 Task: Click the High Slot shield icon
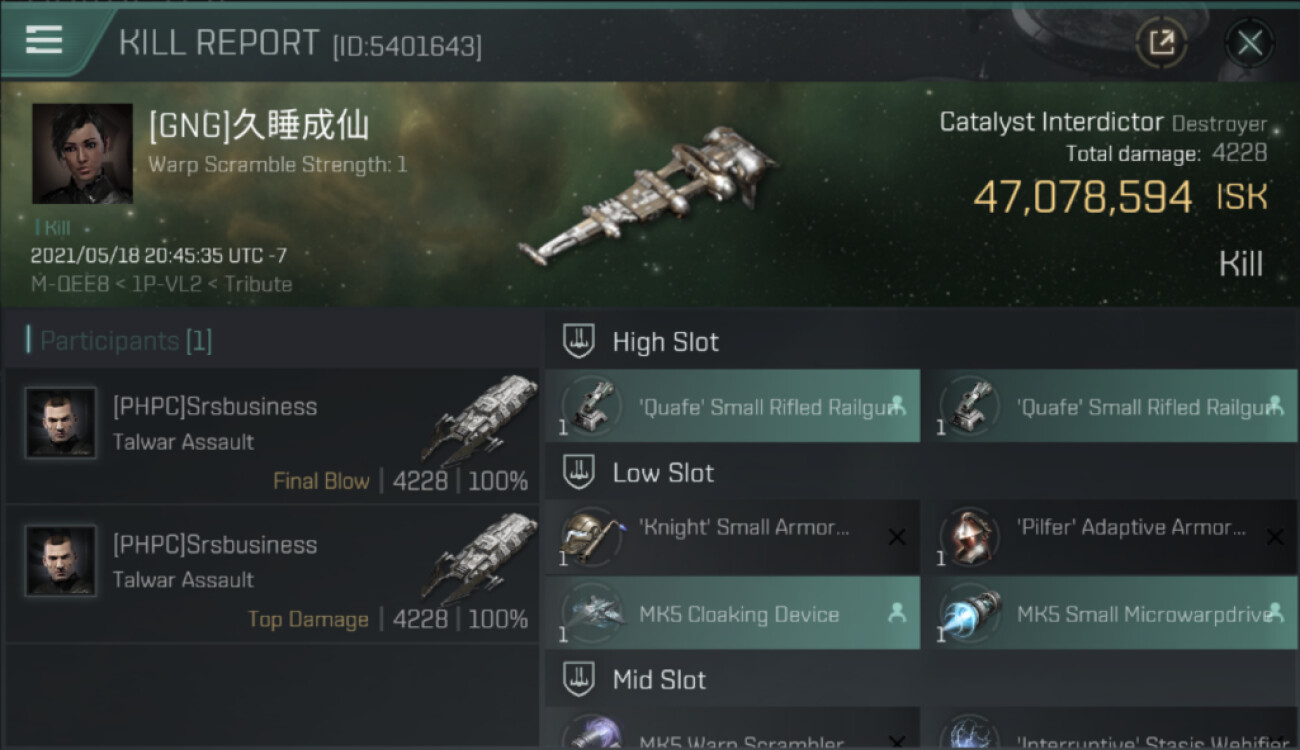pyautogui.click(x=578, y=341)
